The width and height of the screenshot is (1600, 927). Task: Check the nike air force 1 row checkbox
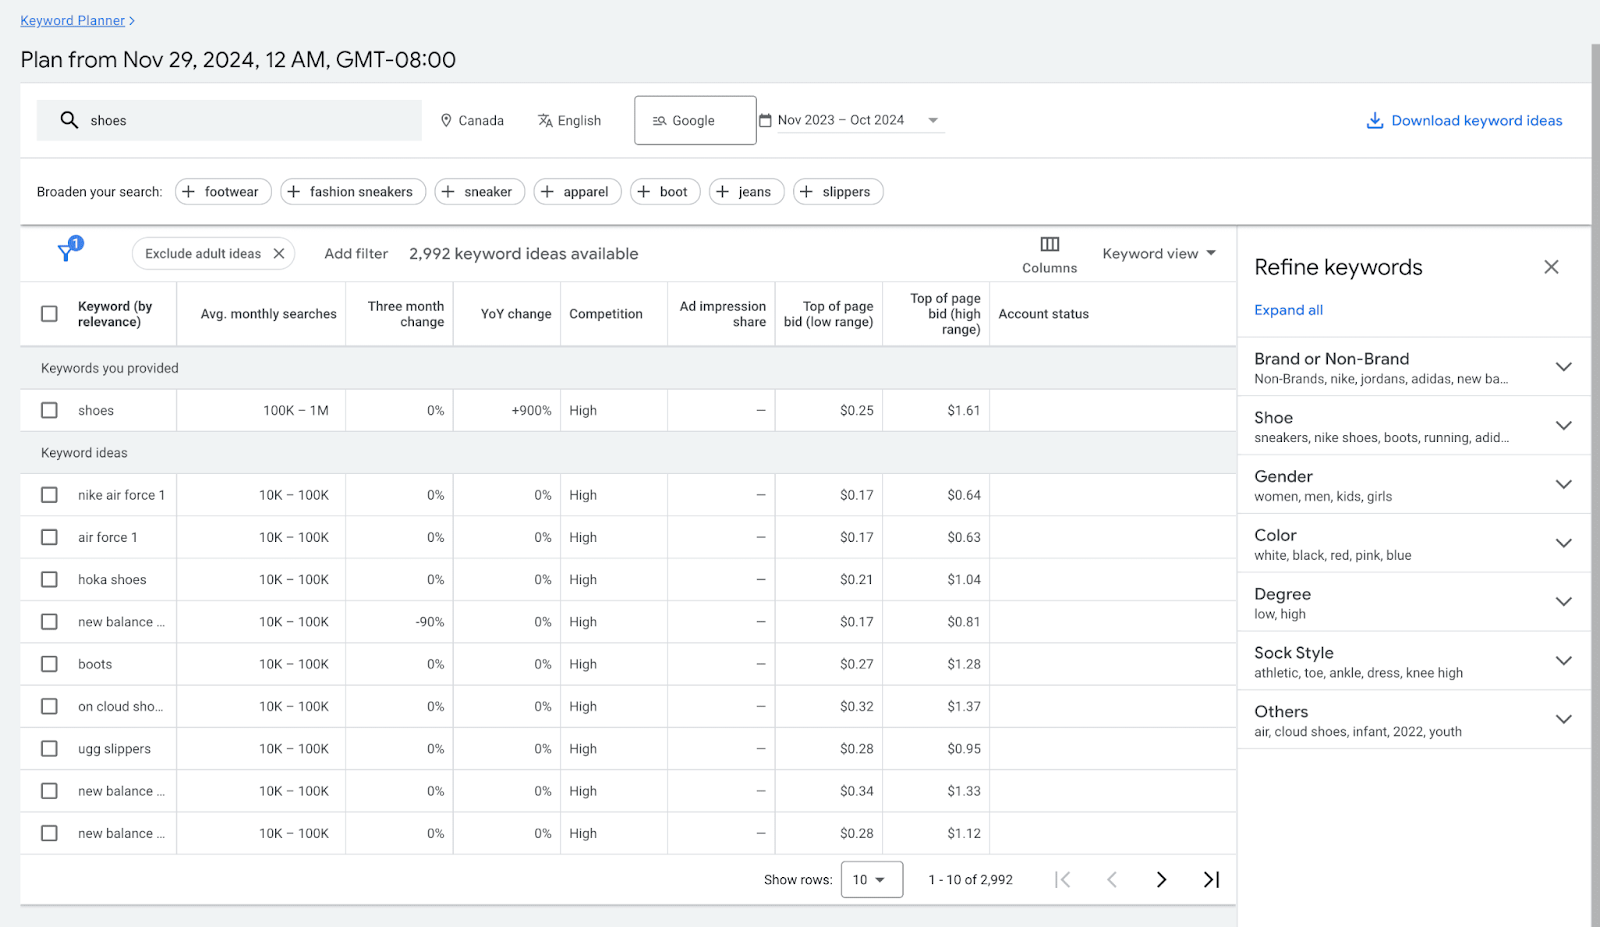(49, 494)
